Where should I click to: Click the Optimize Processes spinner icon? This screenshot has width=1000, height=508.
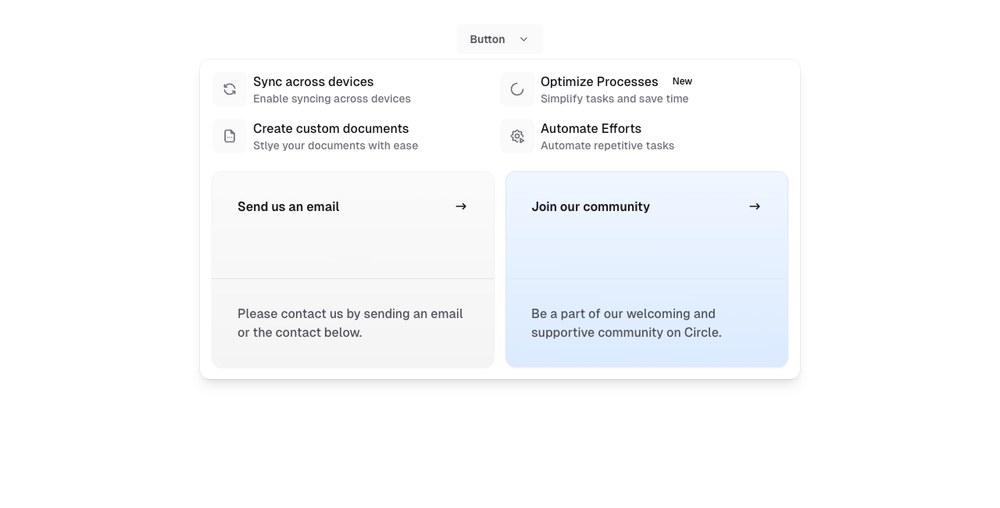[517, 89]
